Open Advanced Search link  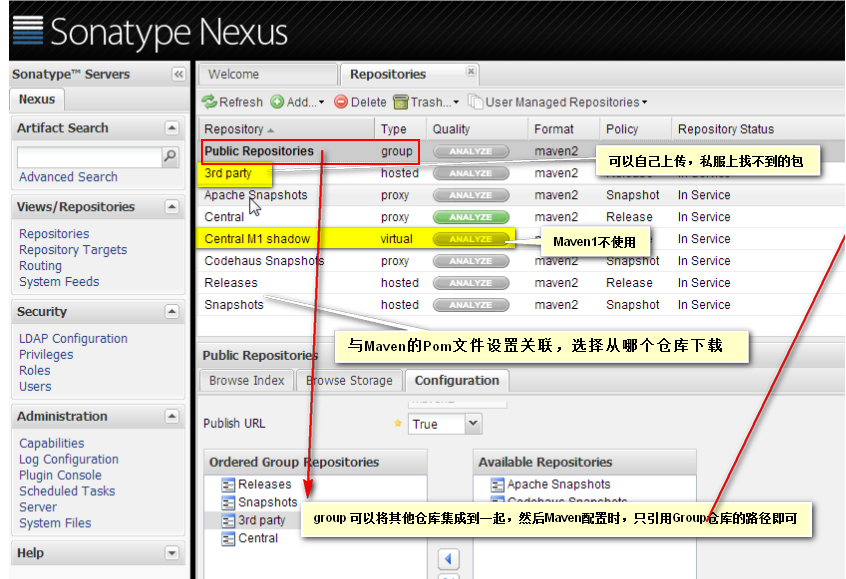tap(68, 177)
